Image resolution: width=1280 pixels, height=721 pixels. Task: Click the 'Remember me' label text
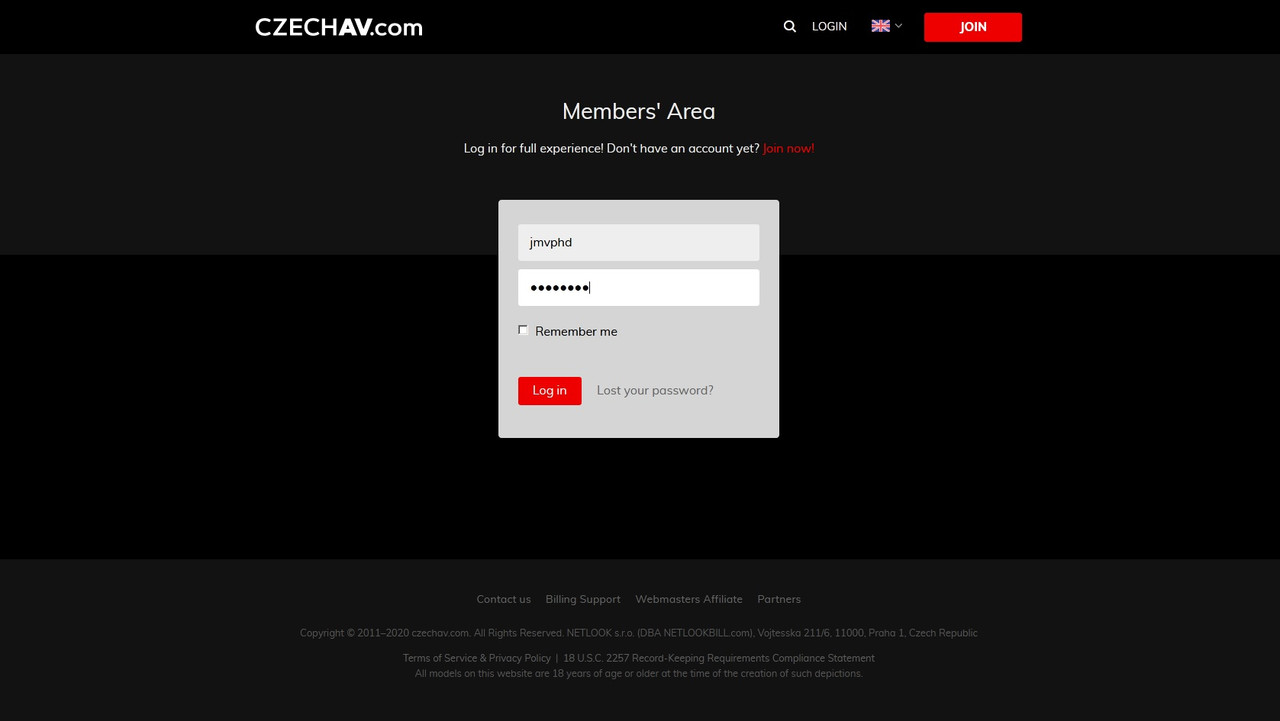coord(576,332)
